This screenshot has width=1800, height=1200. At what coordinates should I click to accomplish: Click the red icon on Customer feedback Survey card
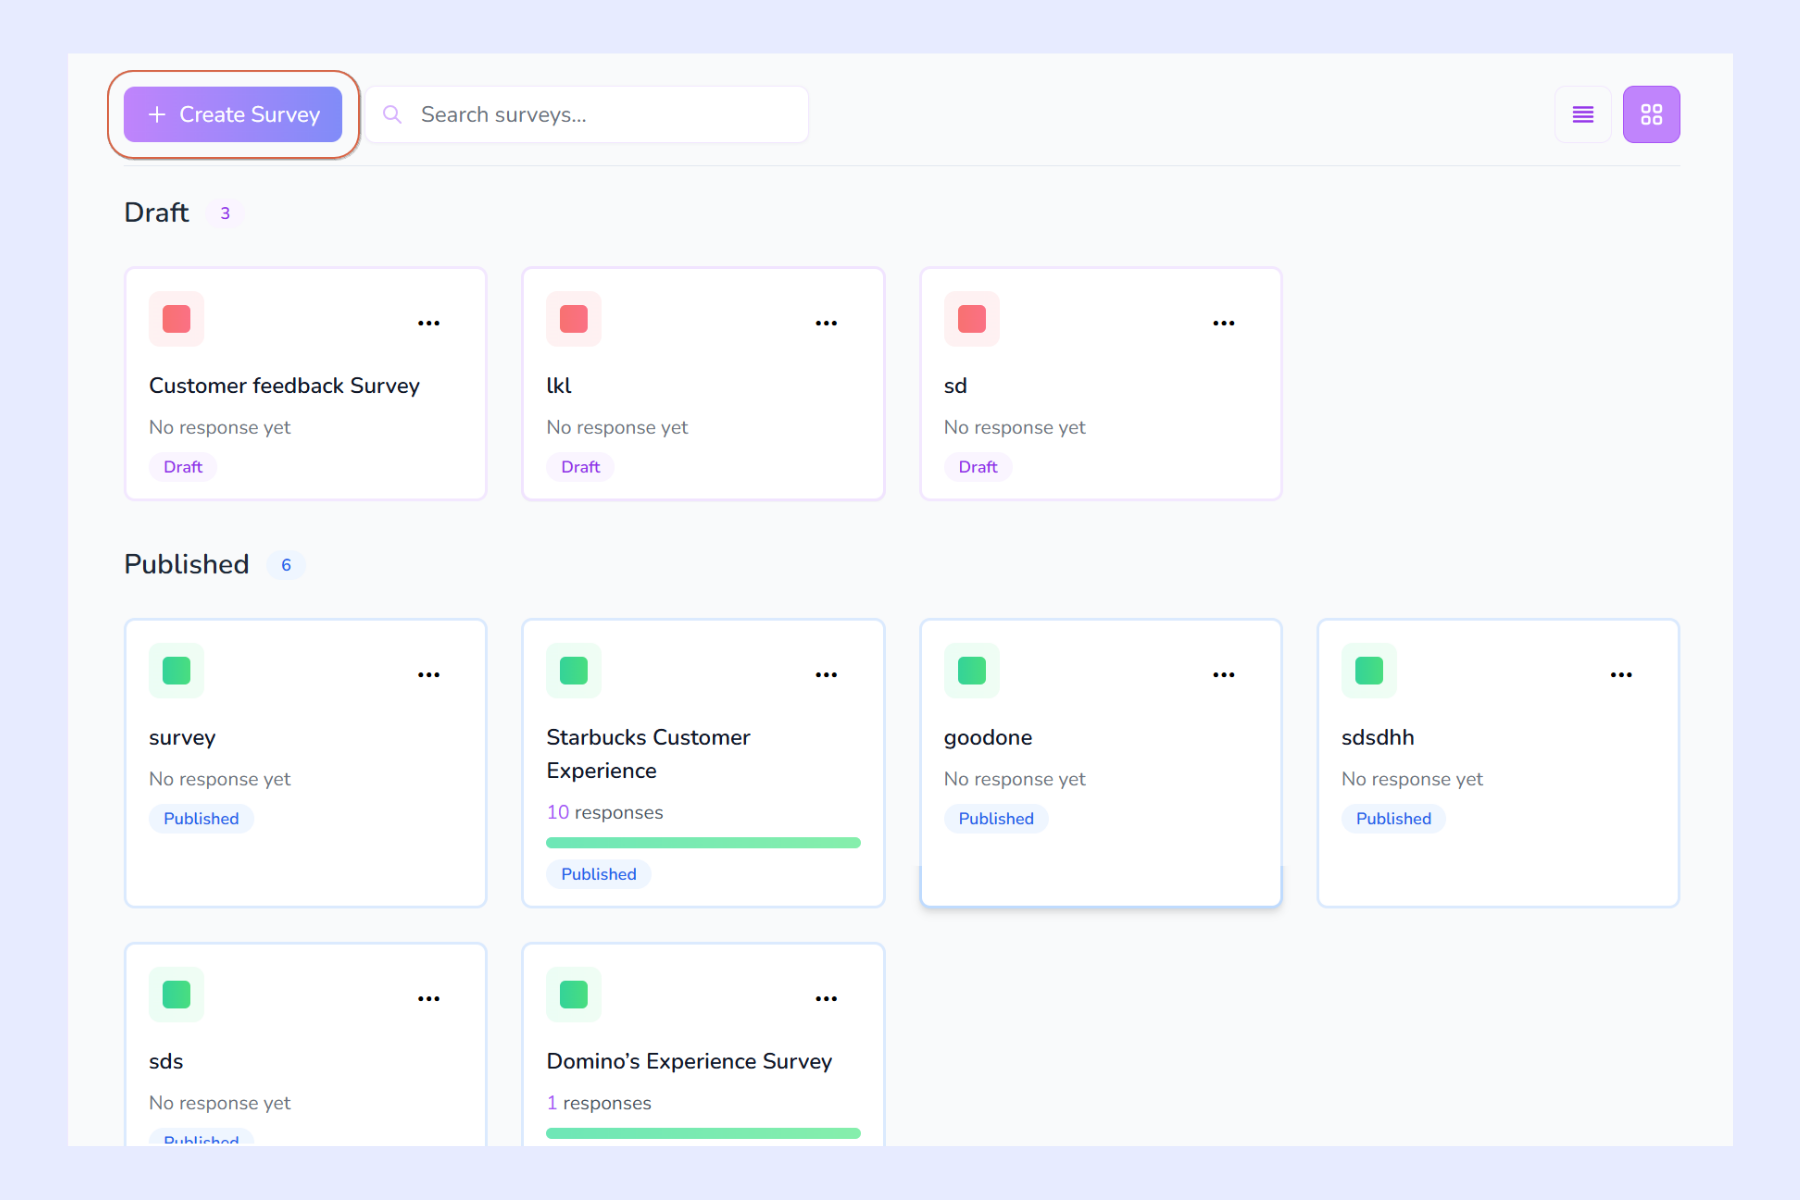175,319
